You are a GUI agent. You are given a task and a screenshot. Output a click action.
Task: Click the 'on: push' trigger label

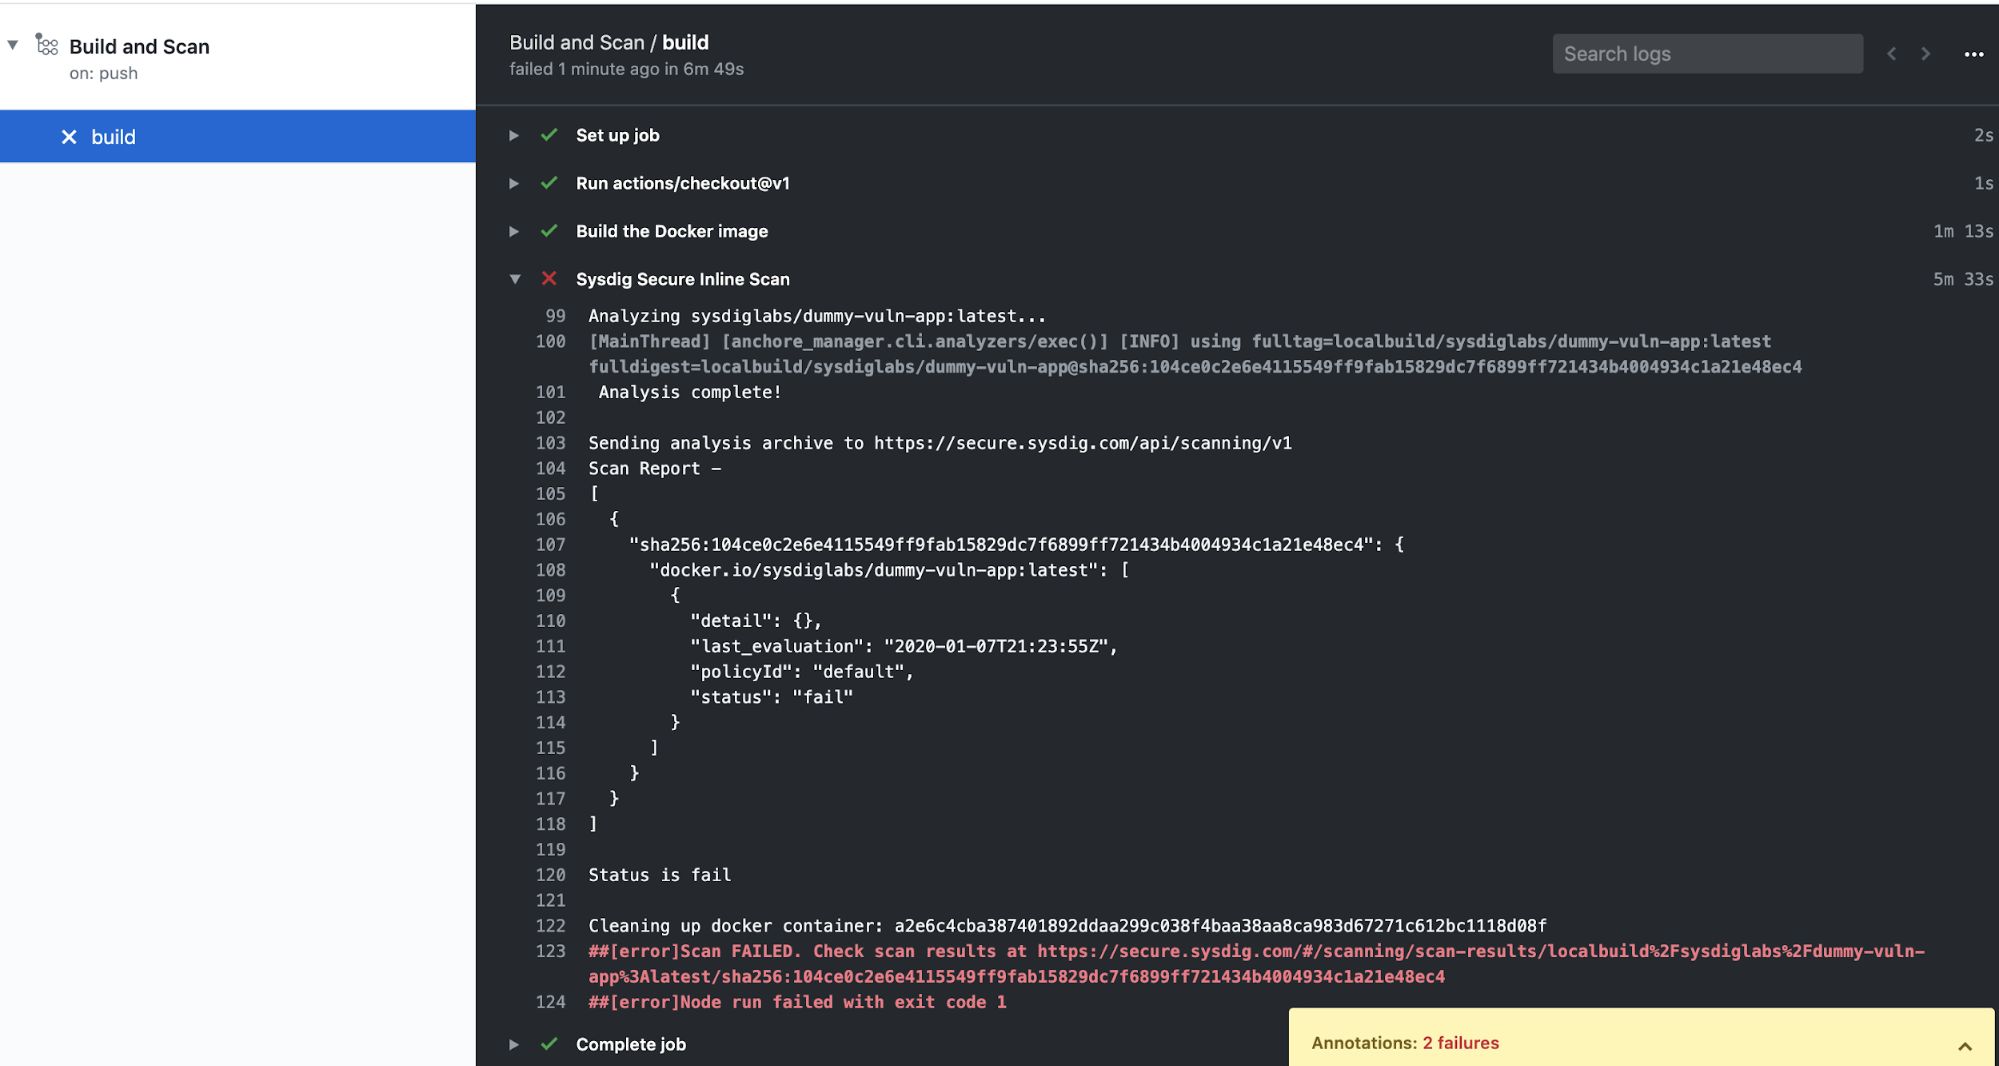(x=103, y=73)
